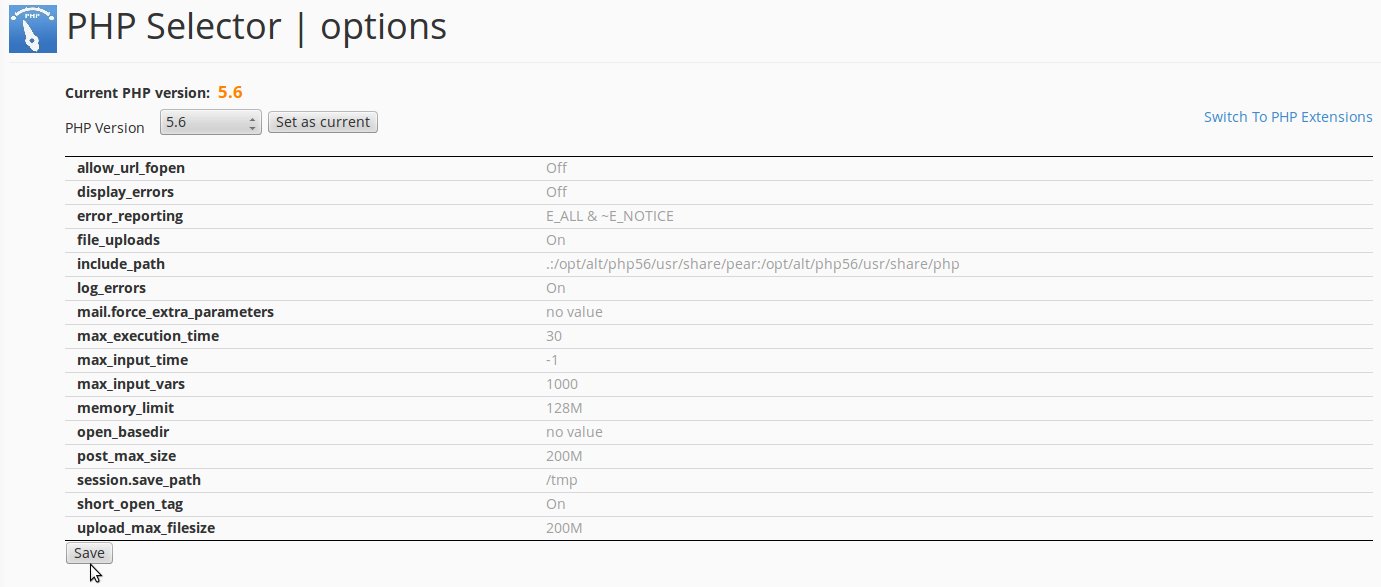This screenshot has width=1381, height=587.
Task: Click the Save button
Action: click(x=89, y=553)
